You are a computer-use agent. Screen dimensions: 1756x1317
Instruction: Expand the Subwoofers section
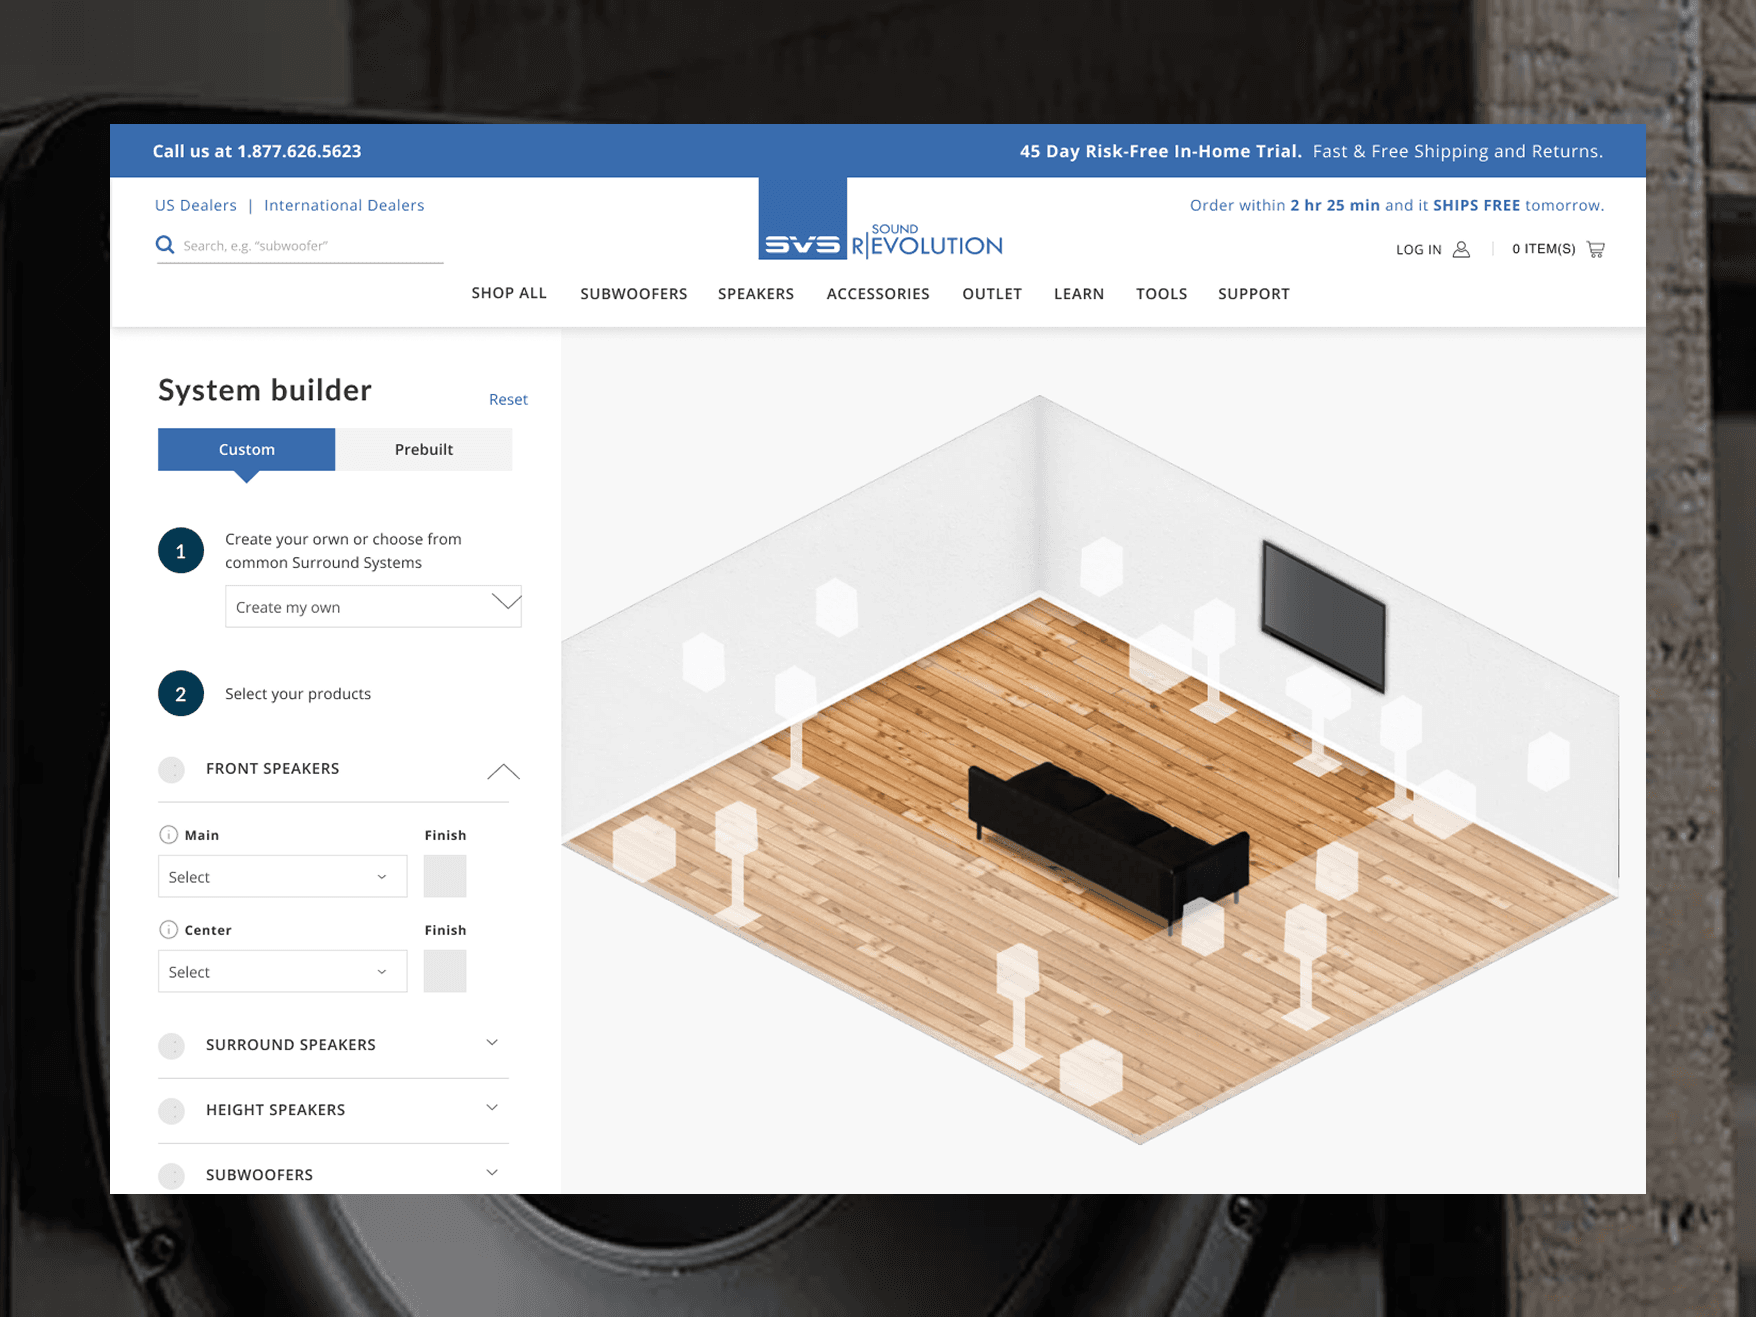tap(491, 1173)
